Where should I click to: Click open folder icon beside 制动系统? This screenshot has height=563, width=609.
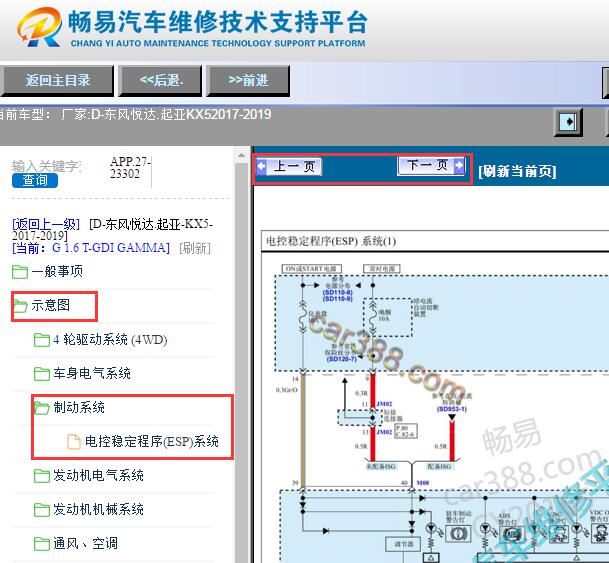[x=42, y=408]
